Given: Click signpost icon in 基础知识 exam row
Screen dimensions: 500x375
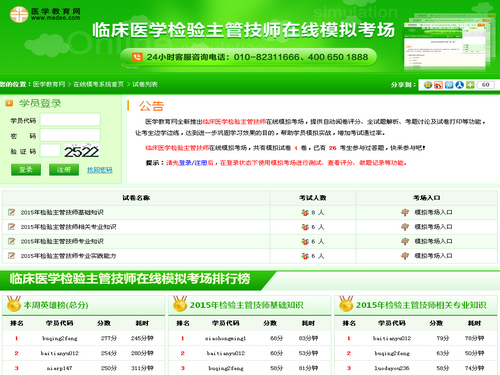Looking at the screenshot, I should pos(405,212).
